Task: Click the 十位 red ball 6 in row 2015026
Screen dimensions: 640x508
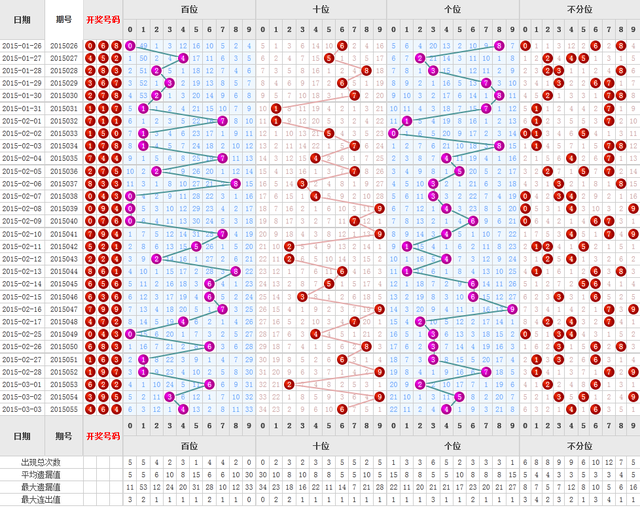Action: coord(342,46)
